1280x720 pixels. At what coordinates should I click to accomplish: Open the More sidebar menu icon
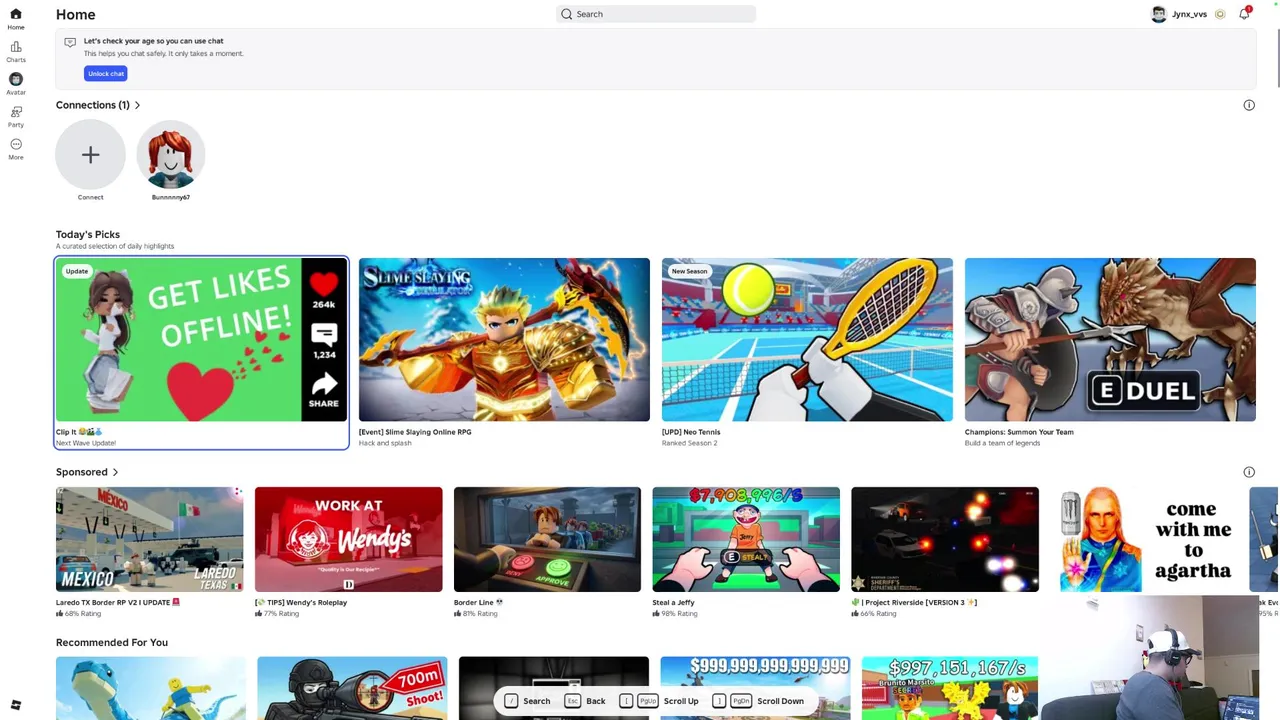tap(16, 144)
